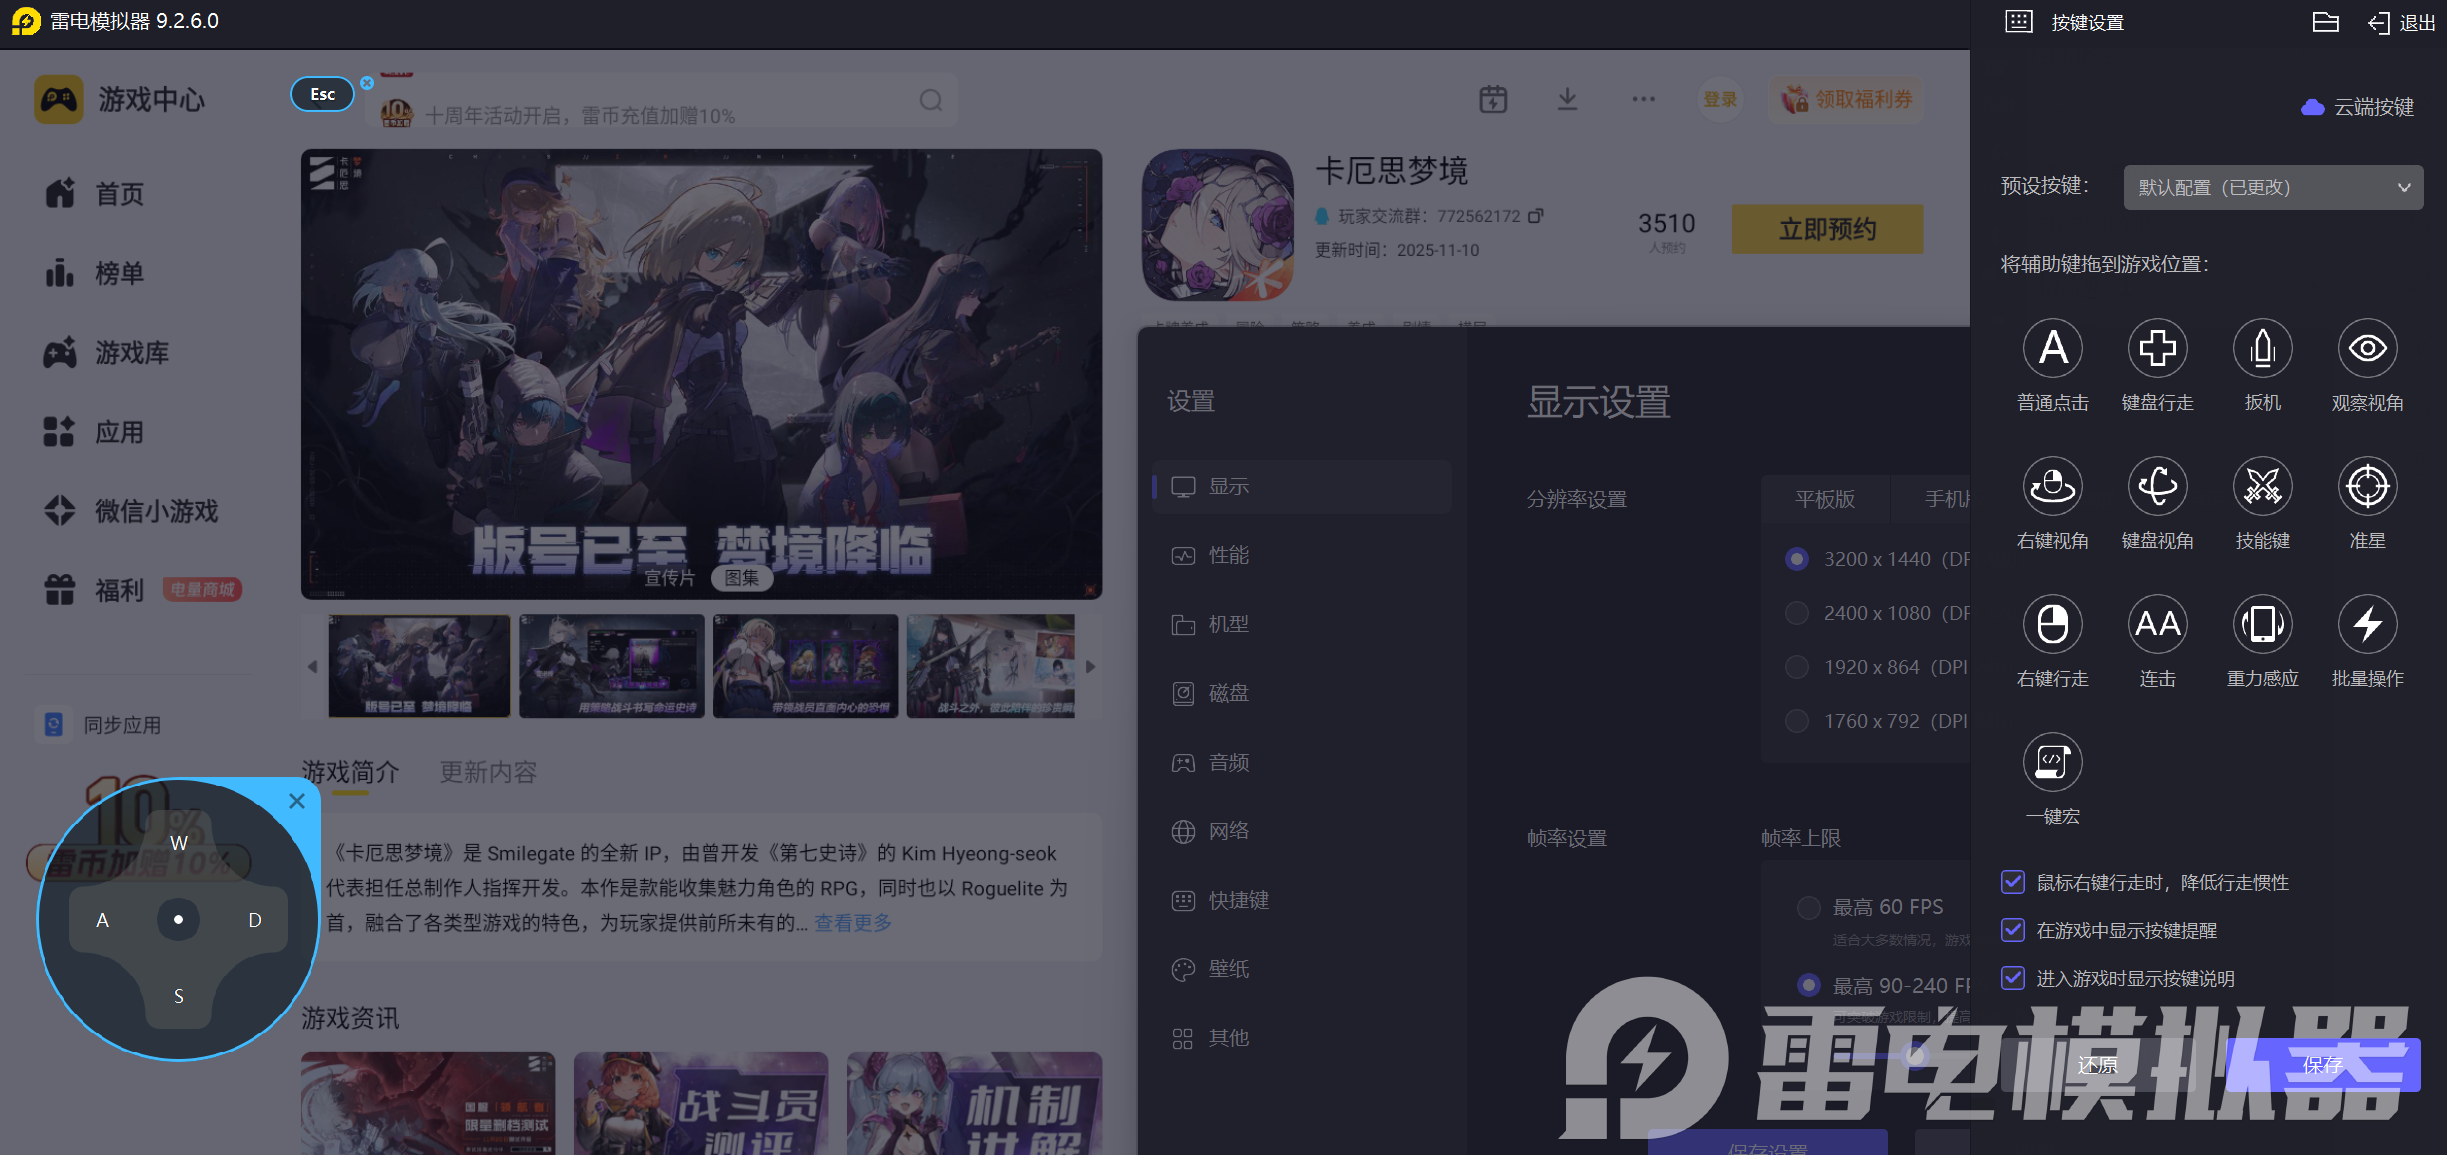Expand the 预设按键 default config dropdown
This screenshot has height=1155, width=2447.
point(2272,187)
